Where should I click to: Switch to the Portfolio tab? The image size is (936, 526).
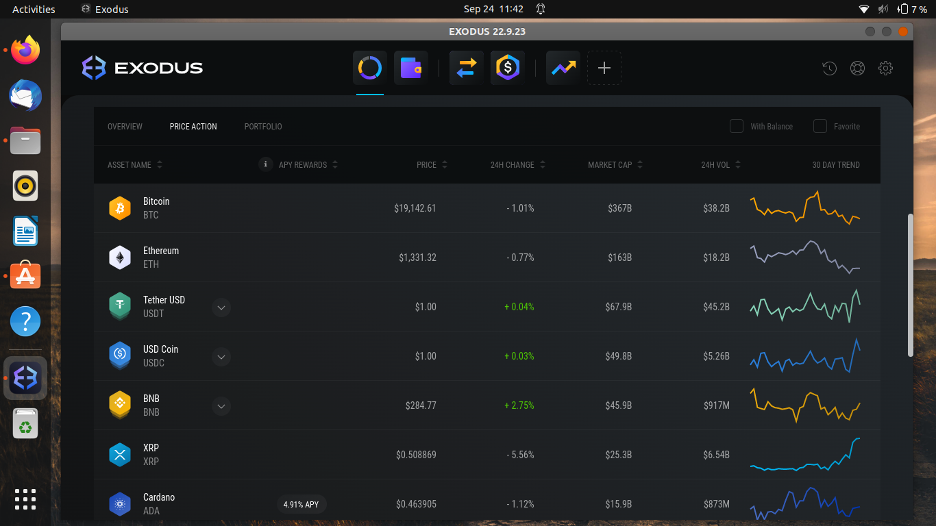263,127
